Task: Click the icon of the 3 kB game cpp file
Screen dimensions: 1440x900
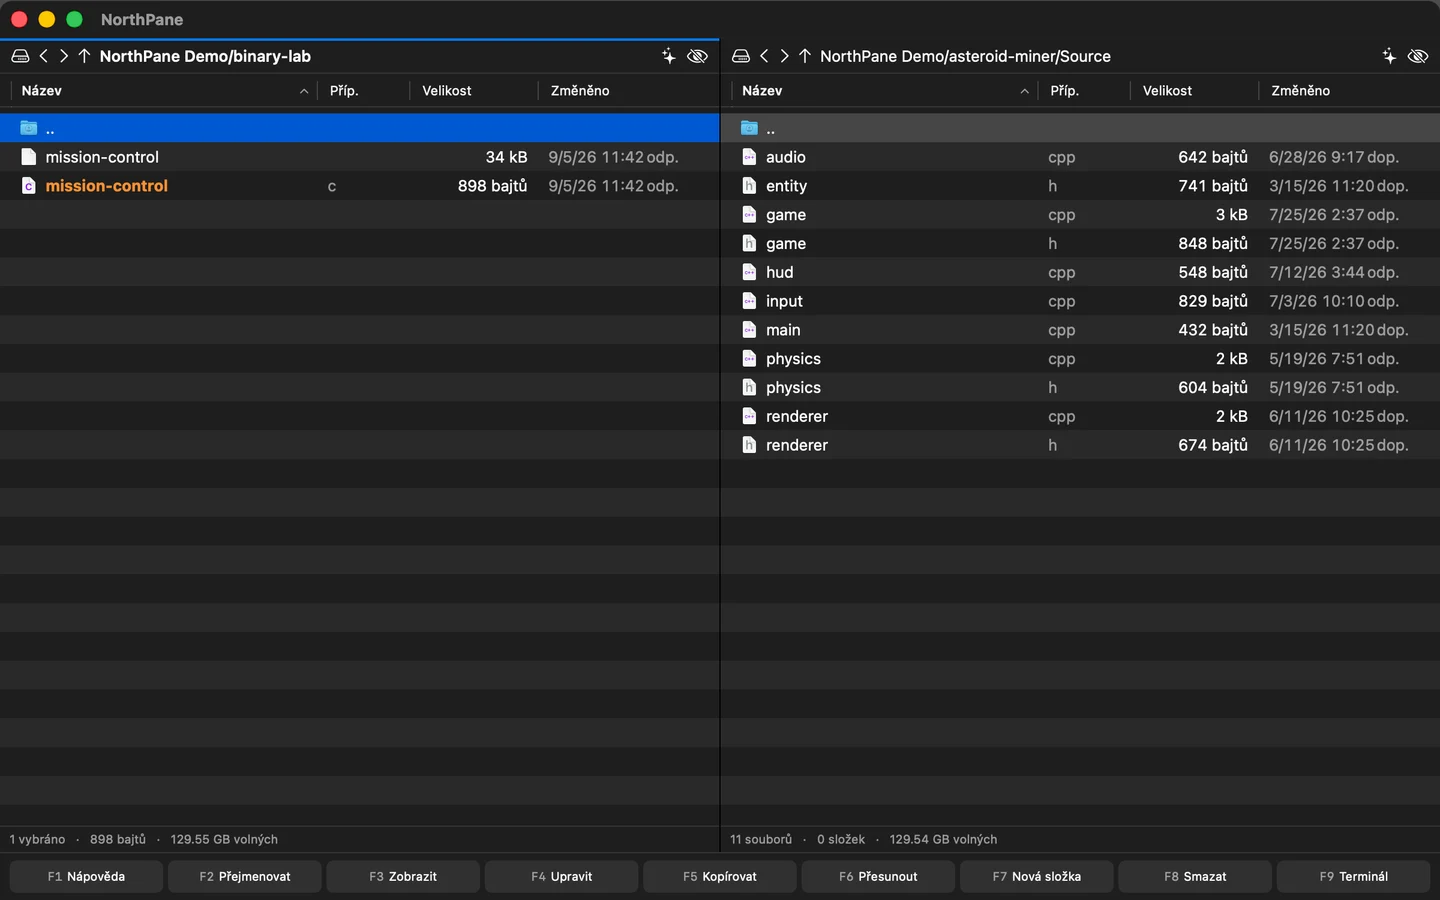Action: click(x=749, y=215)
